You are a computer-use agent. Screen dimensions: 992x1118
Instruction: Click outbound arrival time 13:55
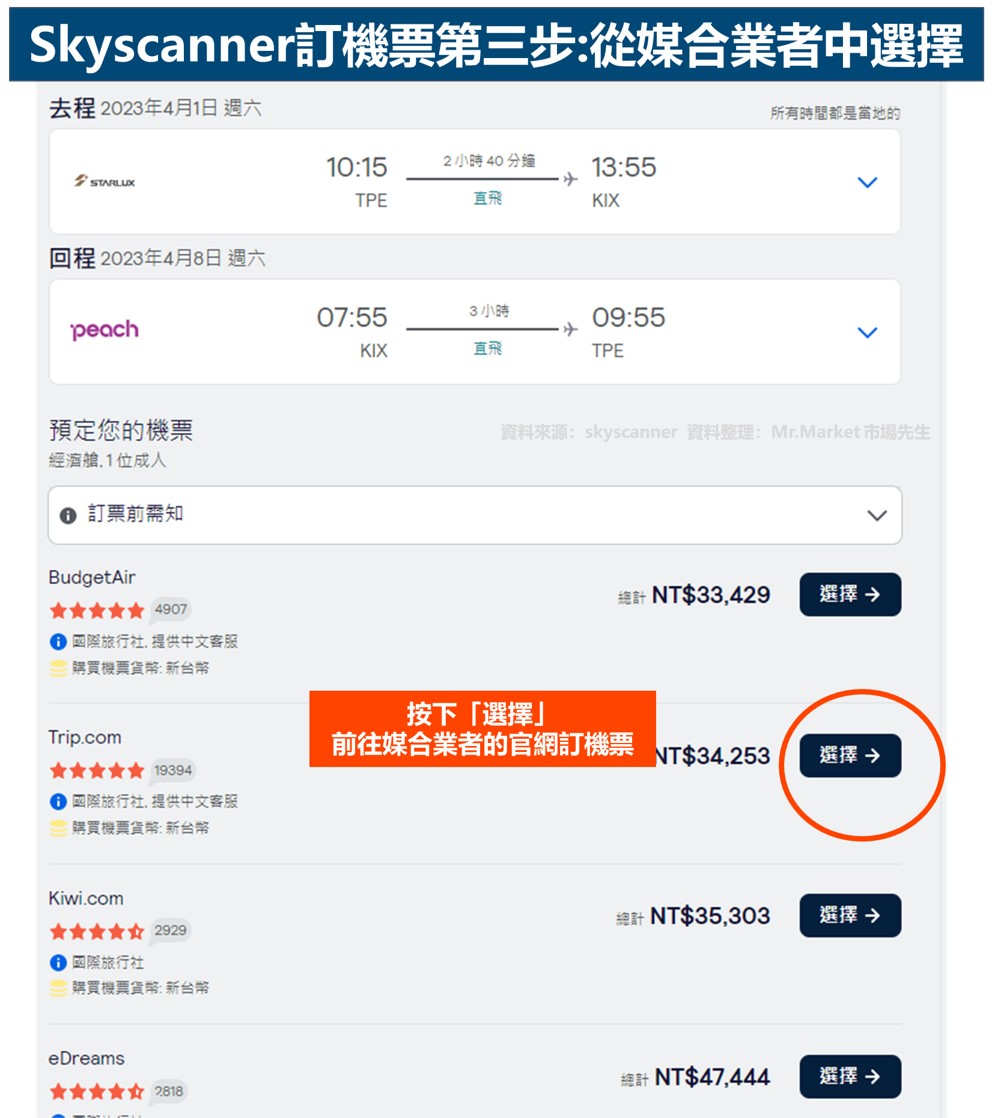coord(624,168)
